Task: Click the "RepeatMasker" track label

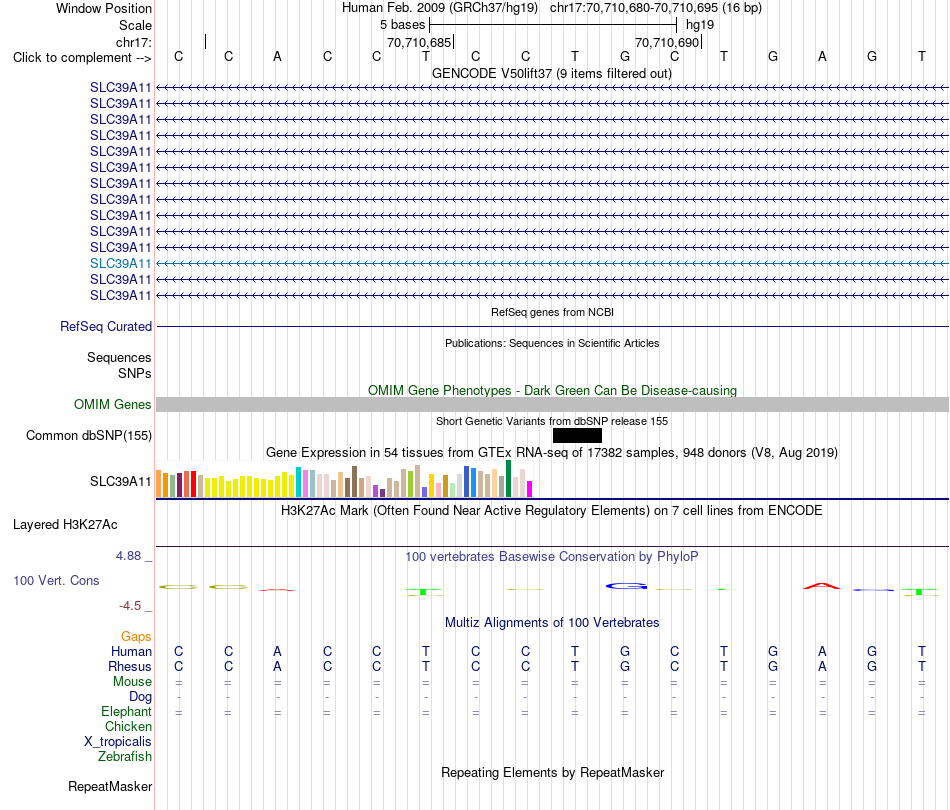Action: point(110,786)
